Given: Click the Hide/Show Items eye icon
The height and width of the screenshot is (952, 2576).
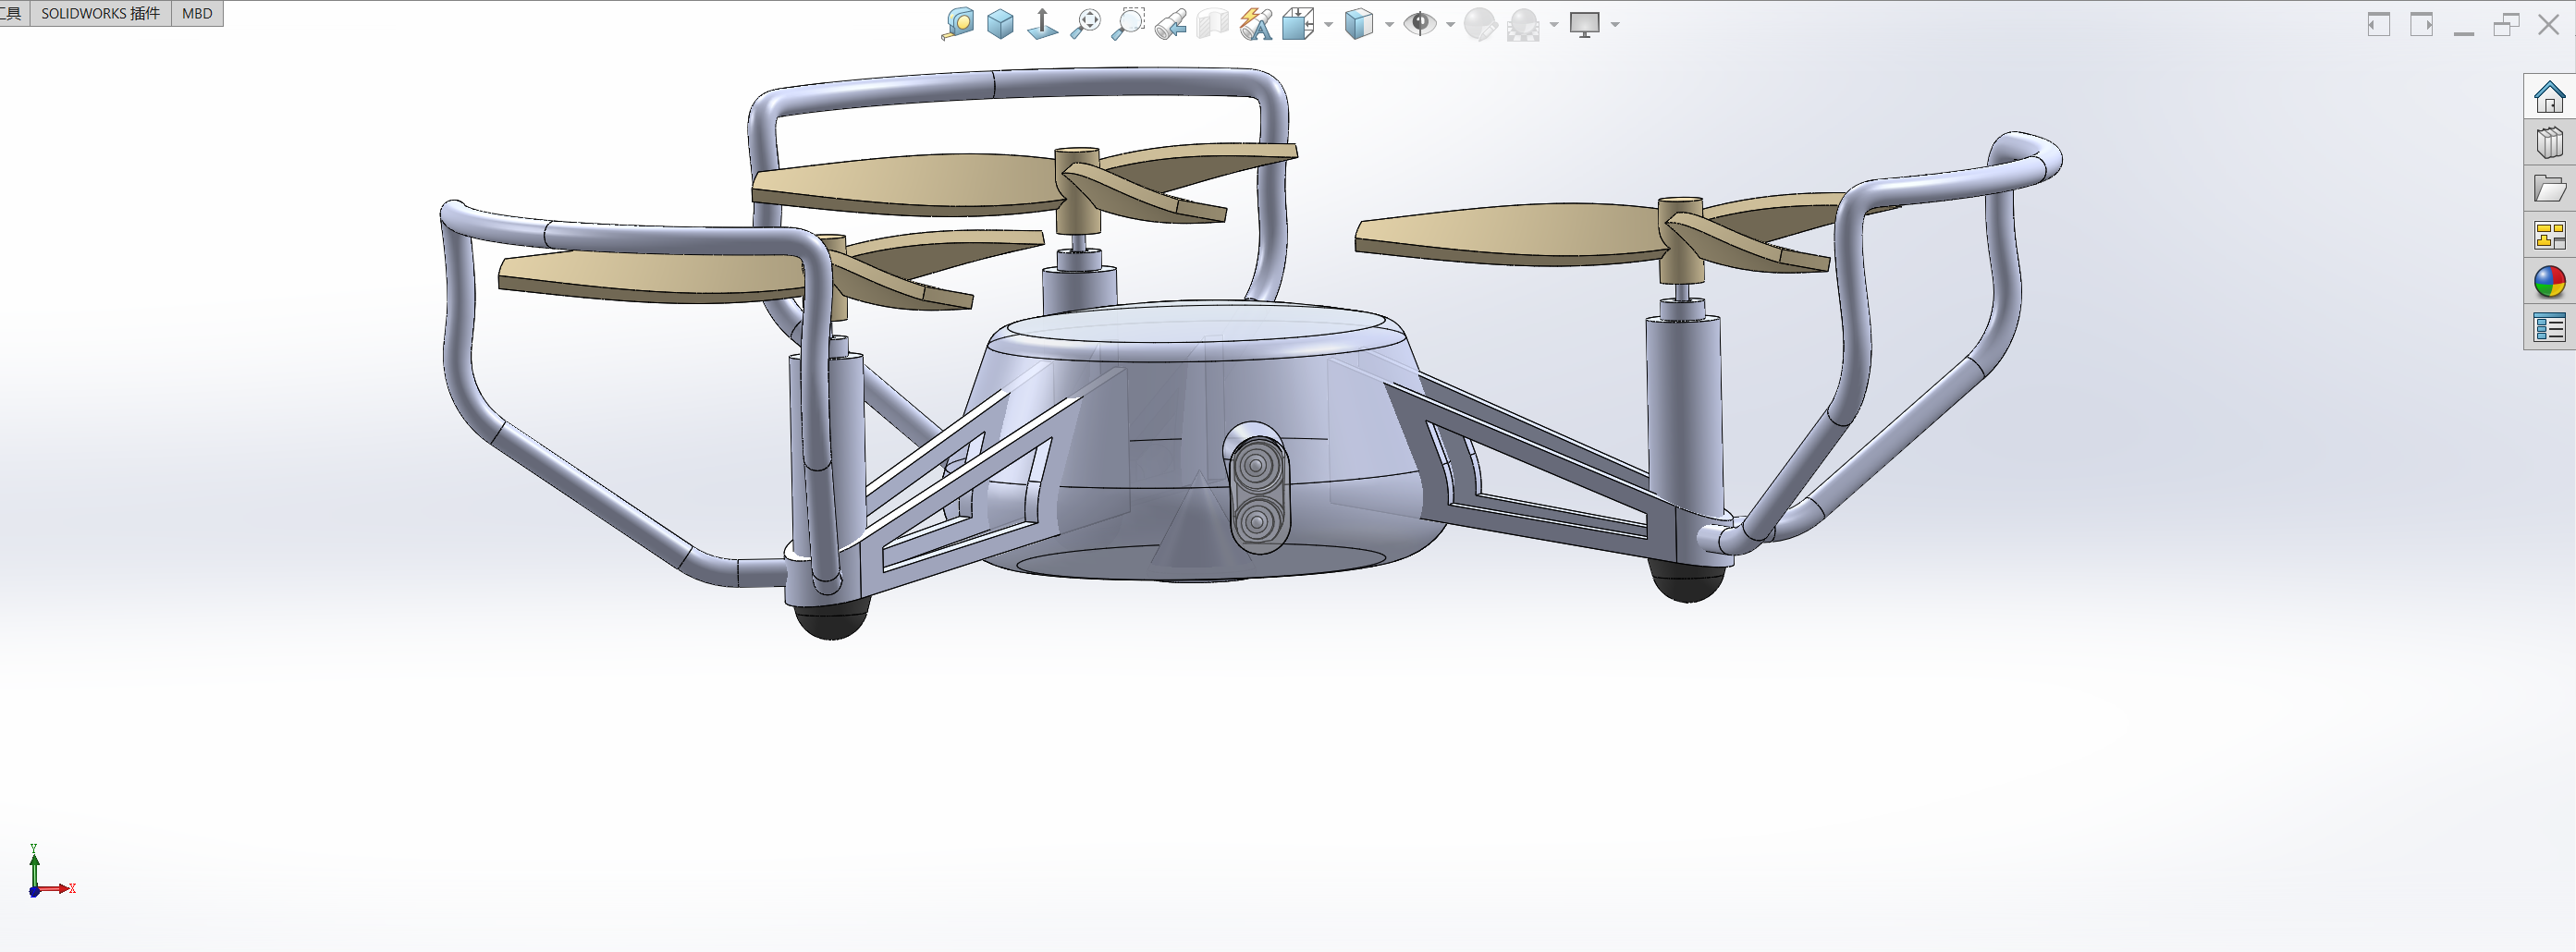Looking at the screenshot, I should pyautogui.click(x=1419, y=24).
